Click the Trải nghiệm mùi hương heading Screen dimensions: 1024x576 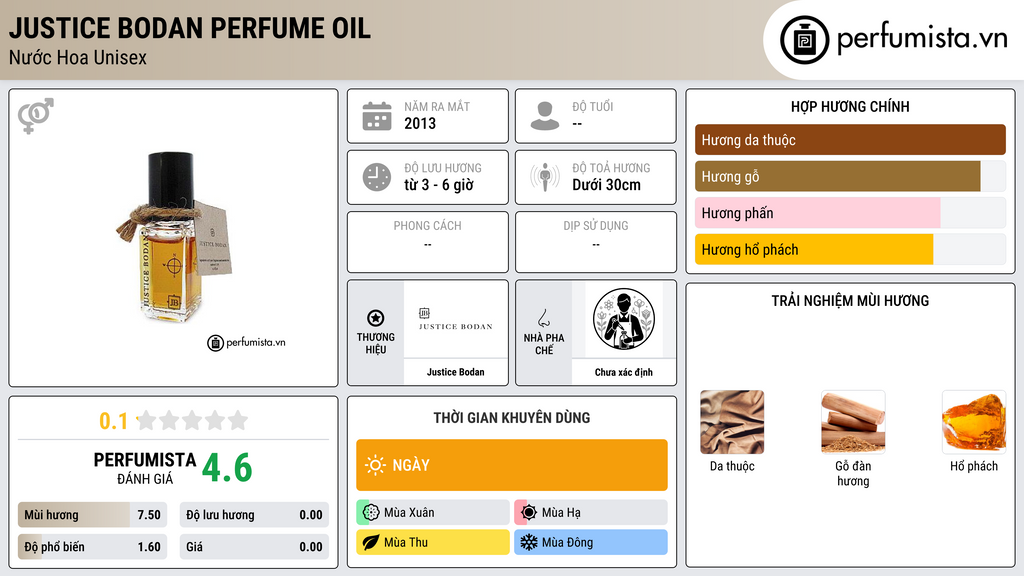(850, 300)
